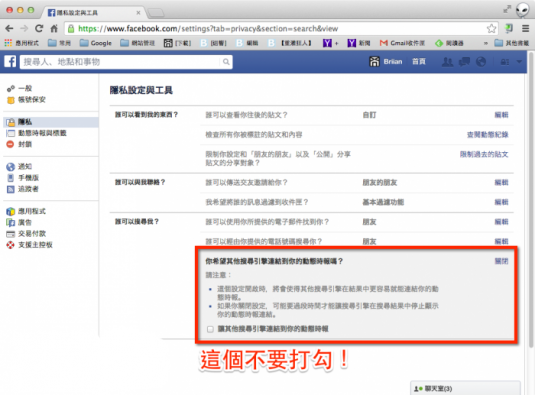Edit the inbox message filtering setting

[x=501, y=202]
